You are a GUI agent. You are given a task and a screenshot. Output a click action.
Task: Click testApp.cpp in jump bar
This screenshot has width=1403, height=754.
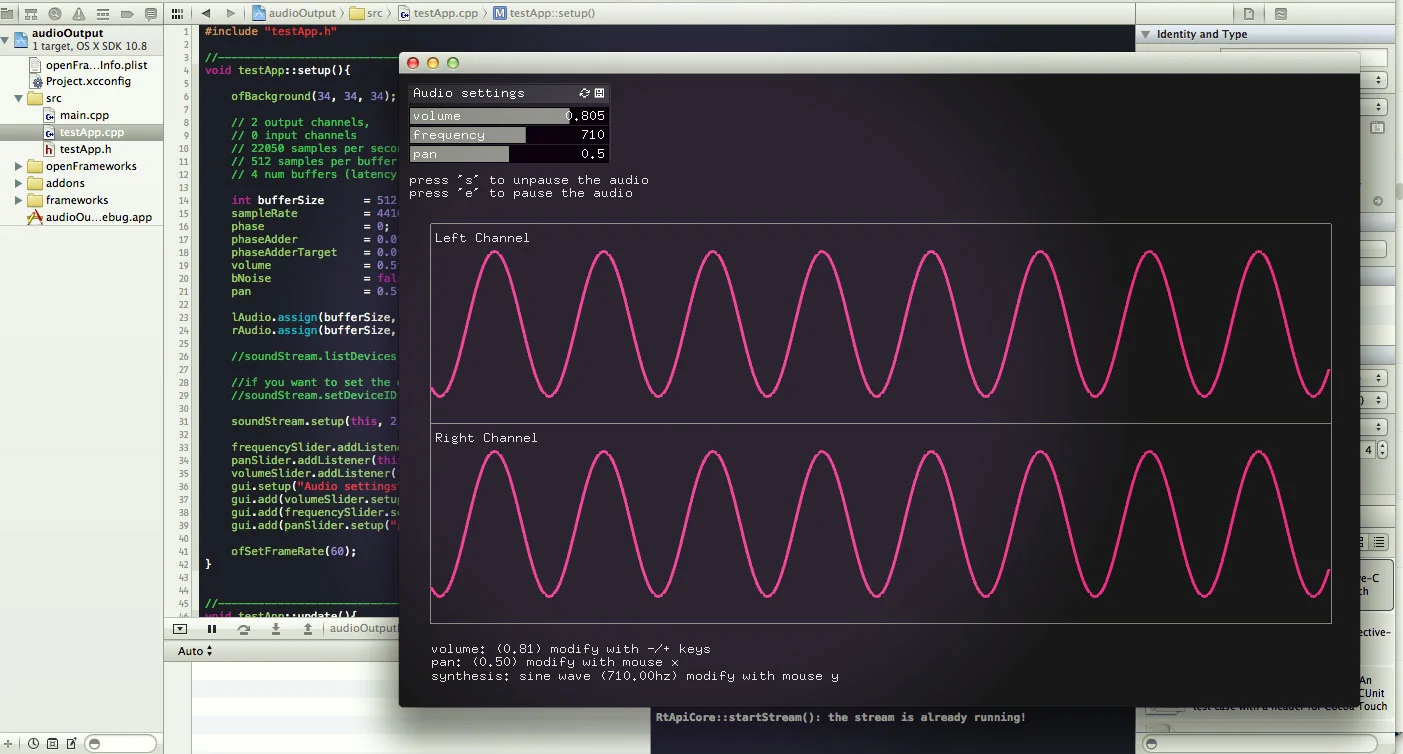point(440,13)
